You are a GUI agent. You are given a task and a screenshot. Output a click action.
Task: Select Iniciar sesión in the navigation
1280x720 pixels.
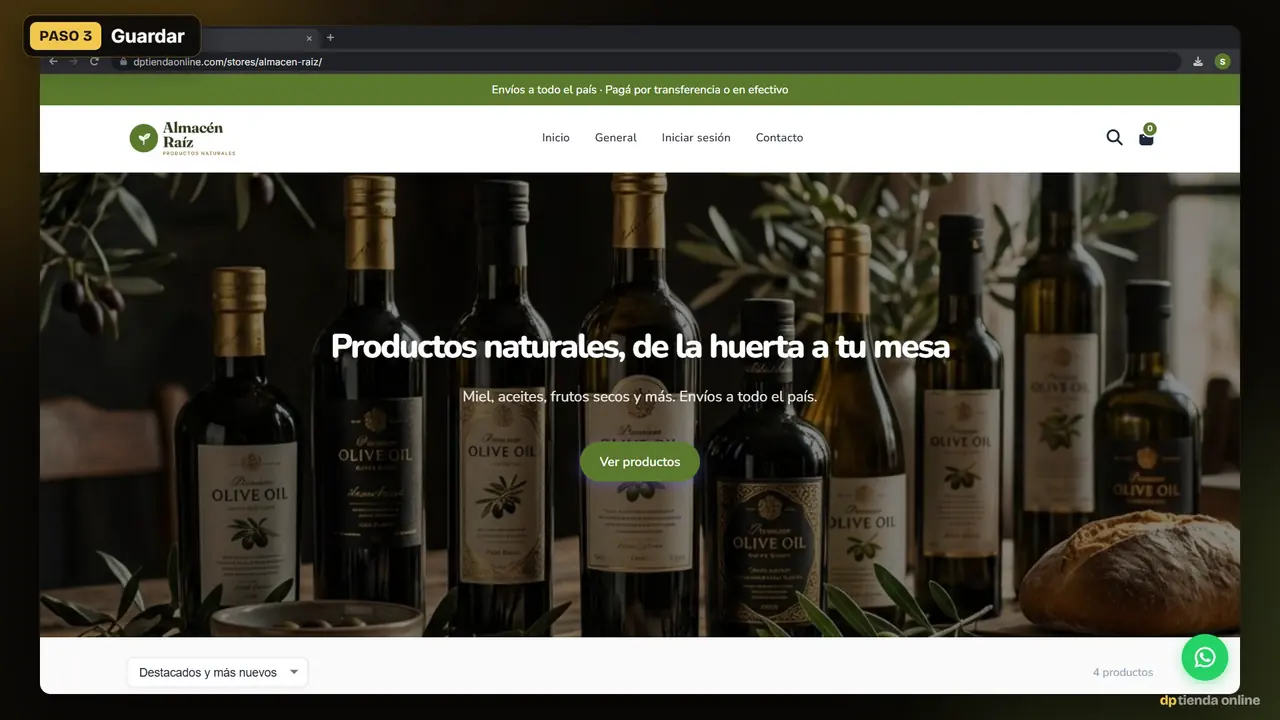pyautogui.click(x=696, y=138)
